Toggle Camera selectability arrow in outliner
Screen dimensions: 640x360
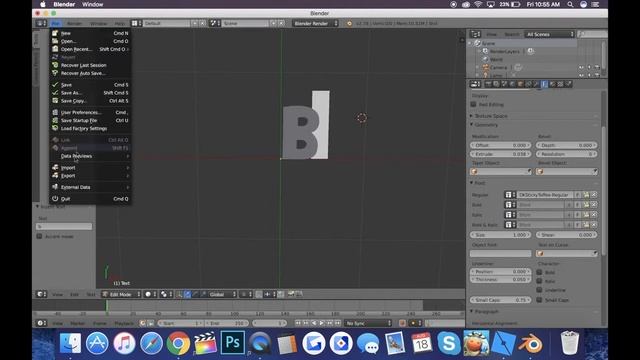click(589, 67)
